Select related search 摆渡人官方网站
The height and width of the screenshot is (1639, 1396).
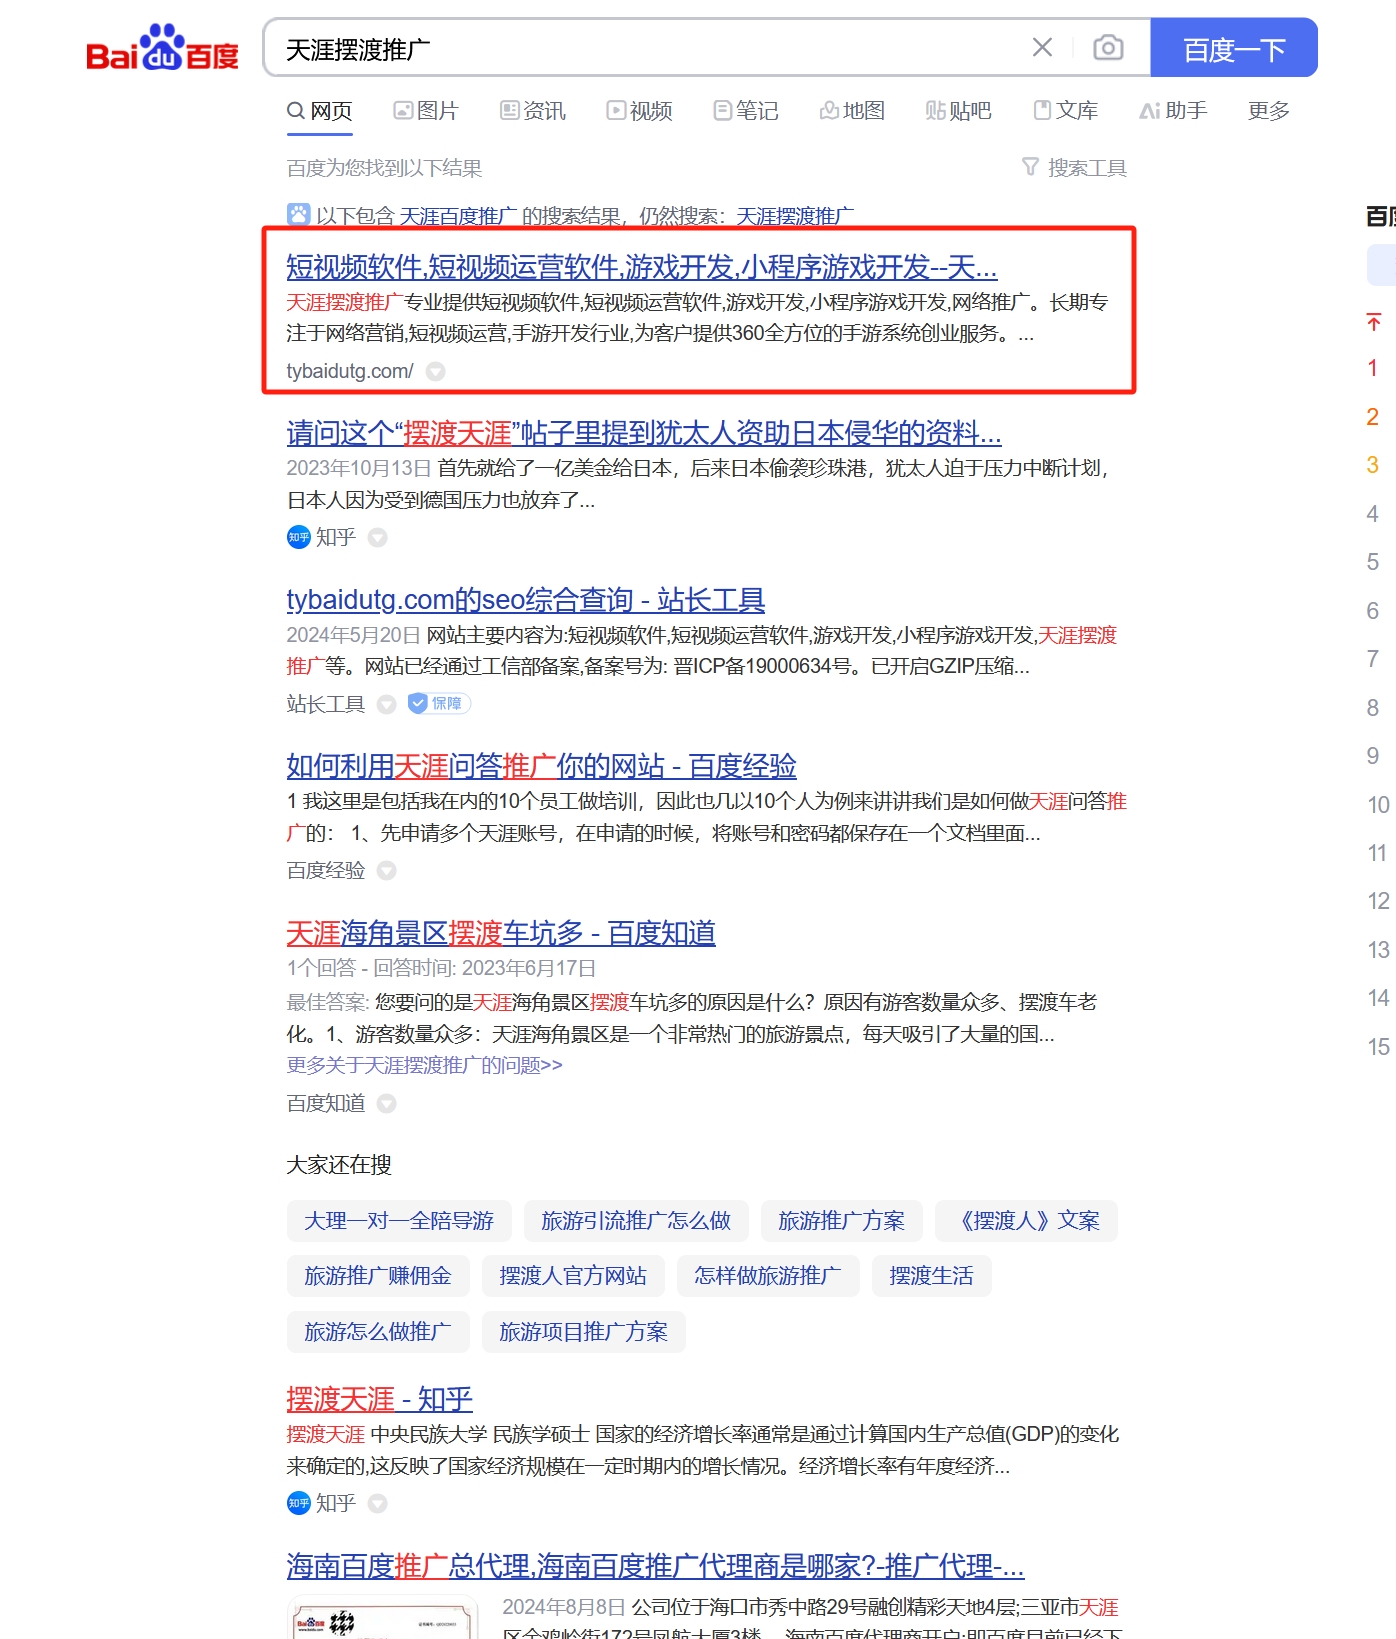pyautogui.click(x=573, y=1276)
